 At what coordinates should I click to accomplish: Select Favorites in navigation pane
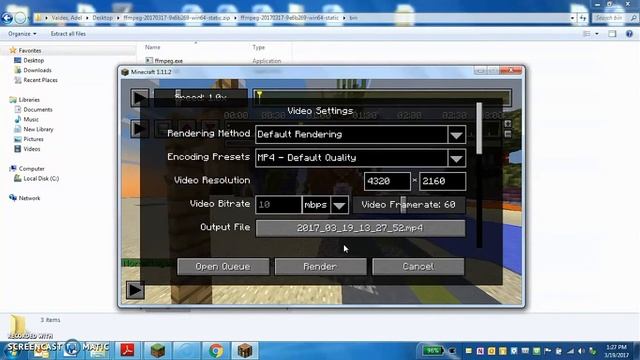point(30,51)
